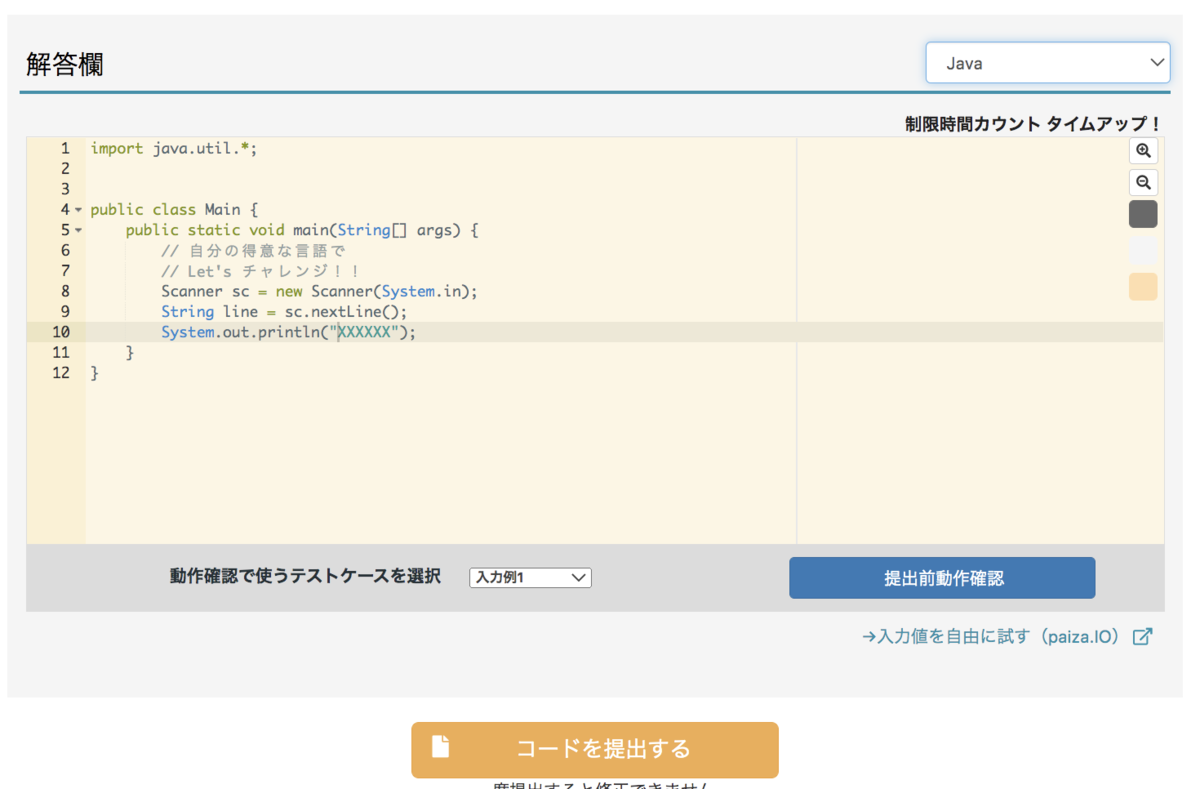The height and width of the screenshot is (789, 1200).
Task: Collapse the main method fold on line 5
Action: pos(79,230)
